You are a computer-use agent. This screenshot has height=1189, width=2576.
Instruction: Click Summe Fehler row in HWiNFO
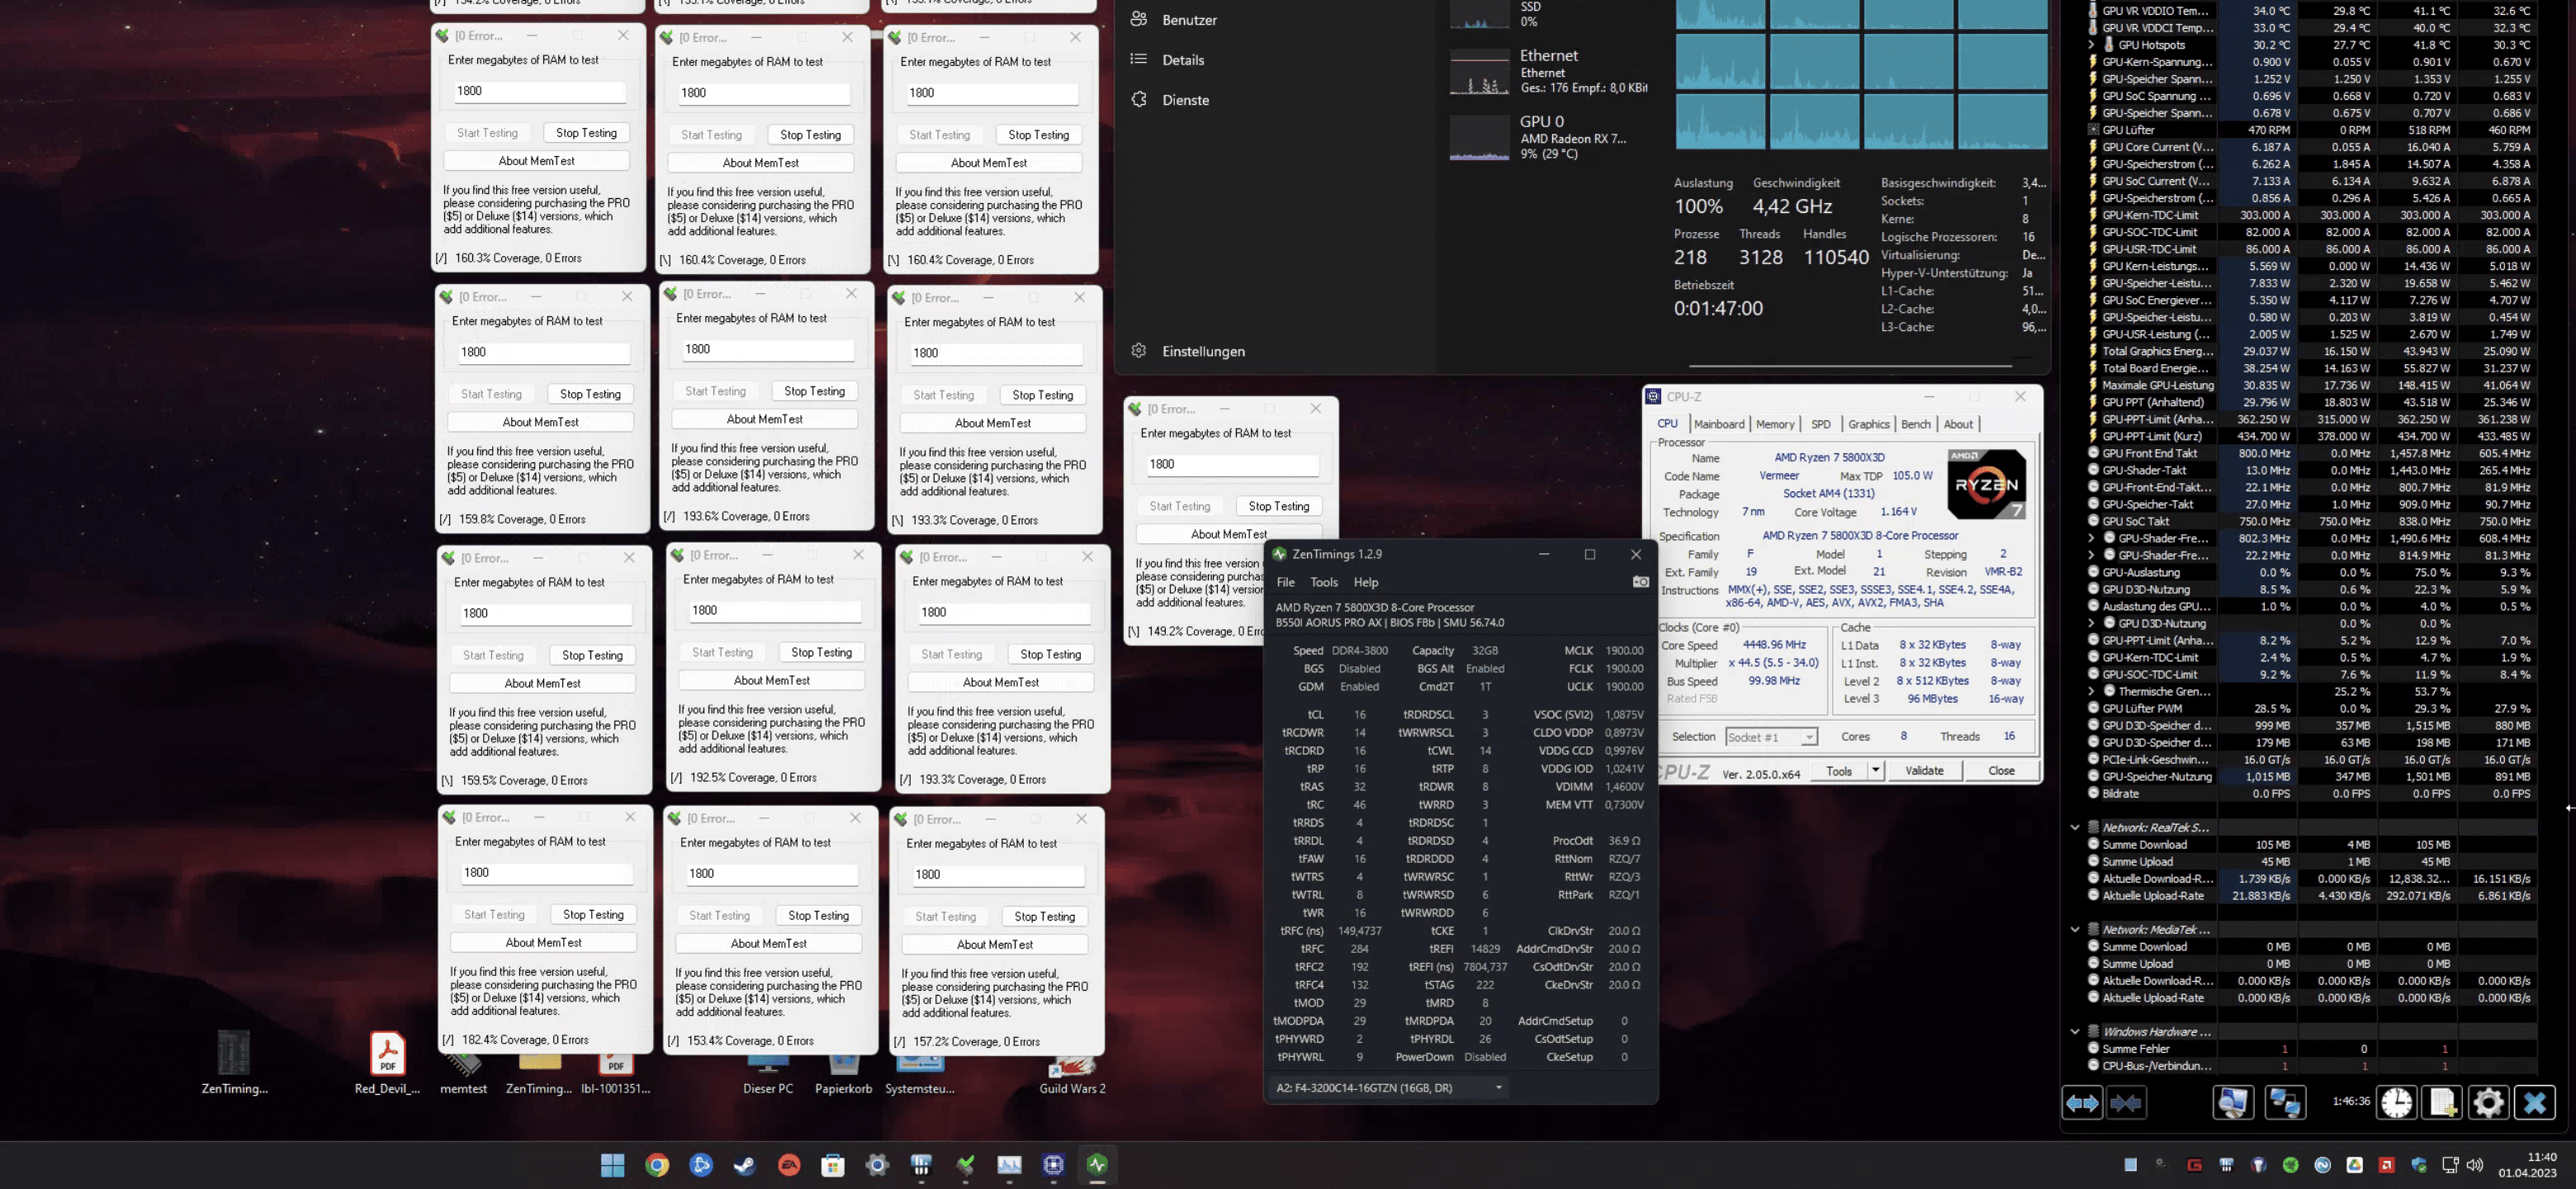(x=2311, y=1049)
